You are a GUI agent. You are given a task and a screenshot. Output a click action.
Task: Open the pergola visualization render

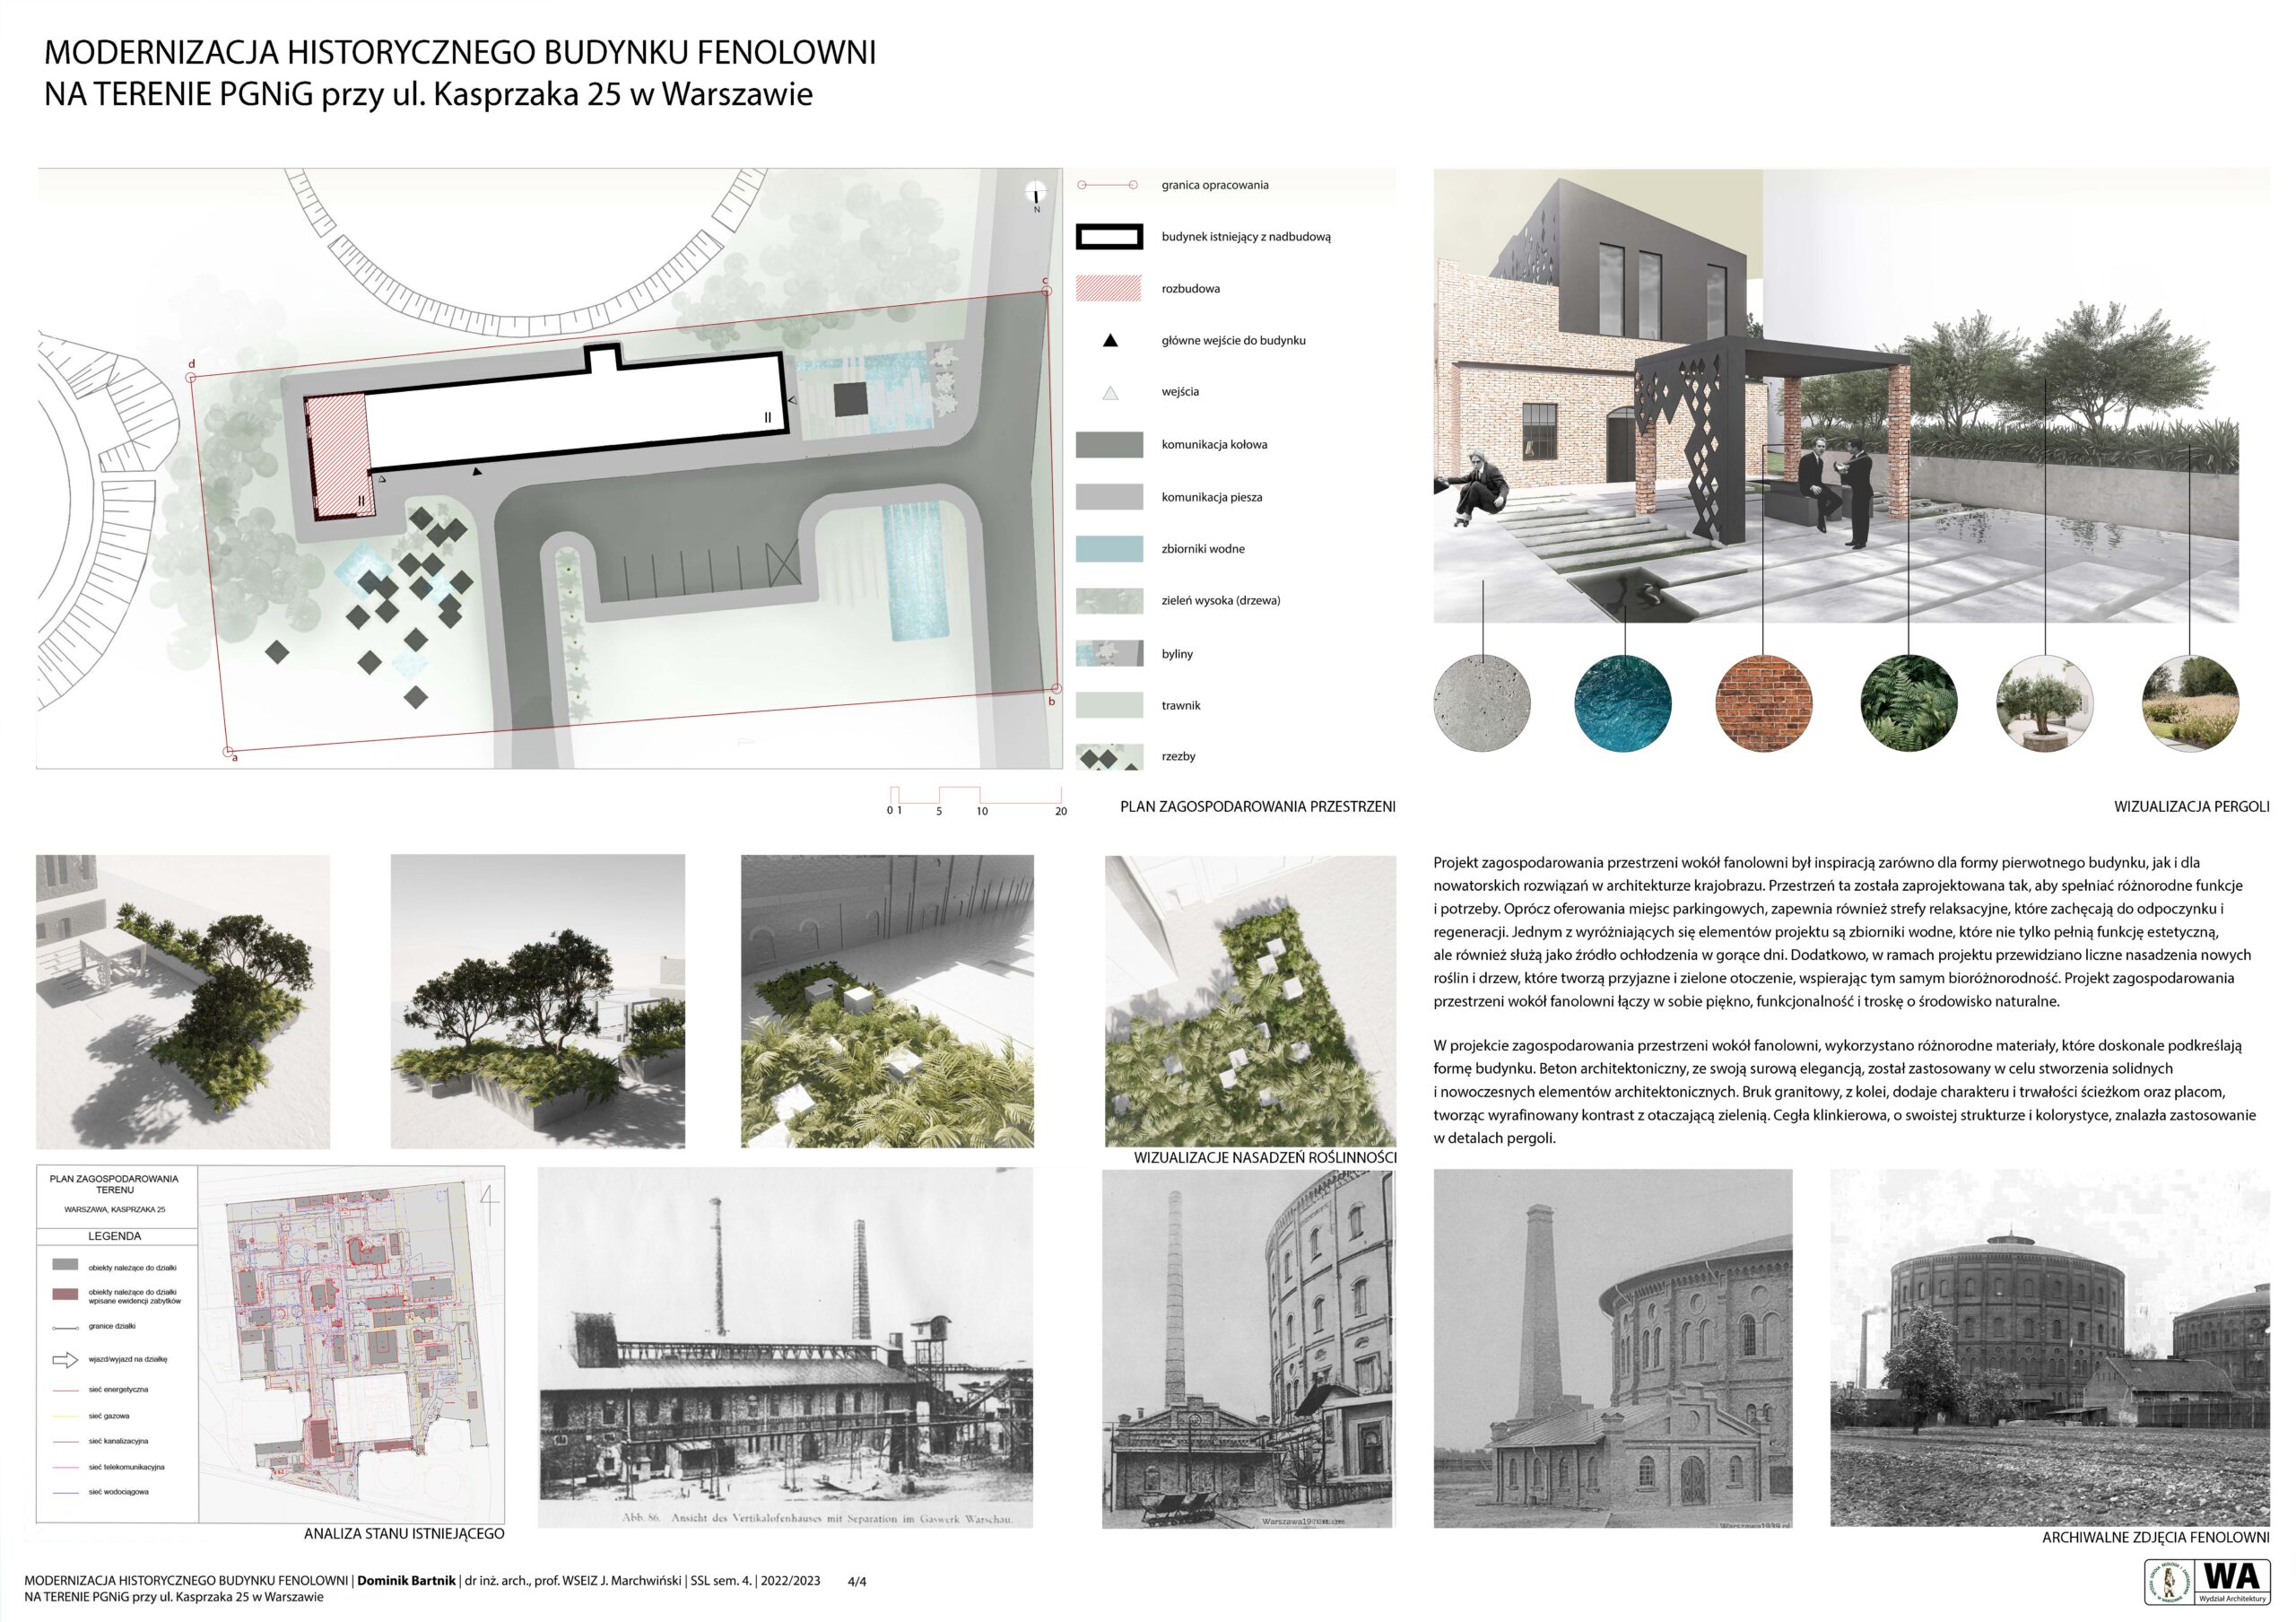coord(1836,396)
